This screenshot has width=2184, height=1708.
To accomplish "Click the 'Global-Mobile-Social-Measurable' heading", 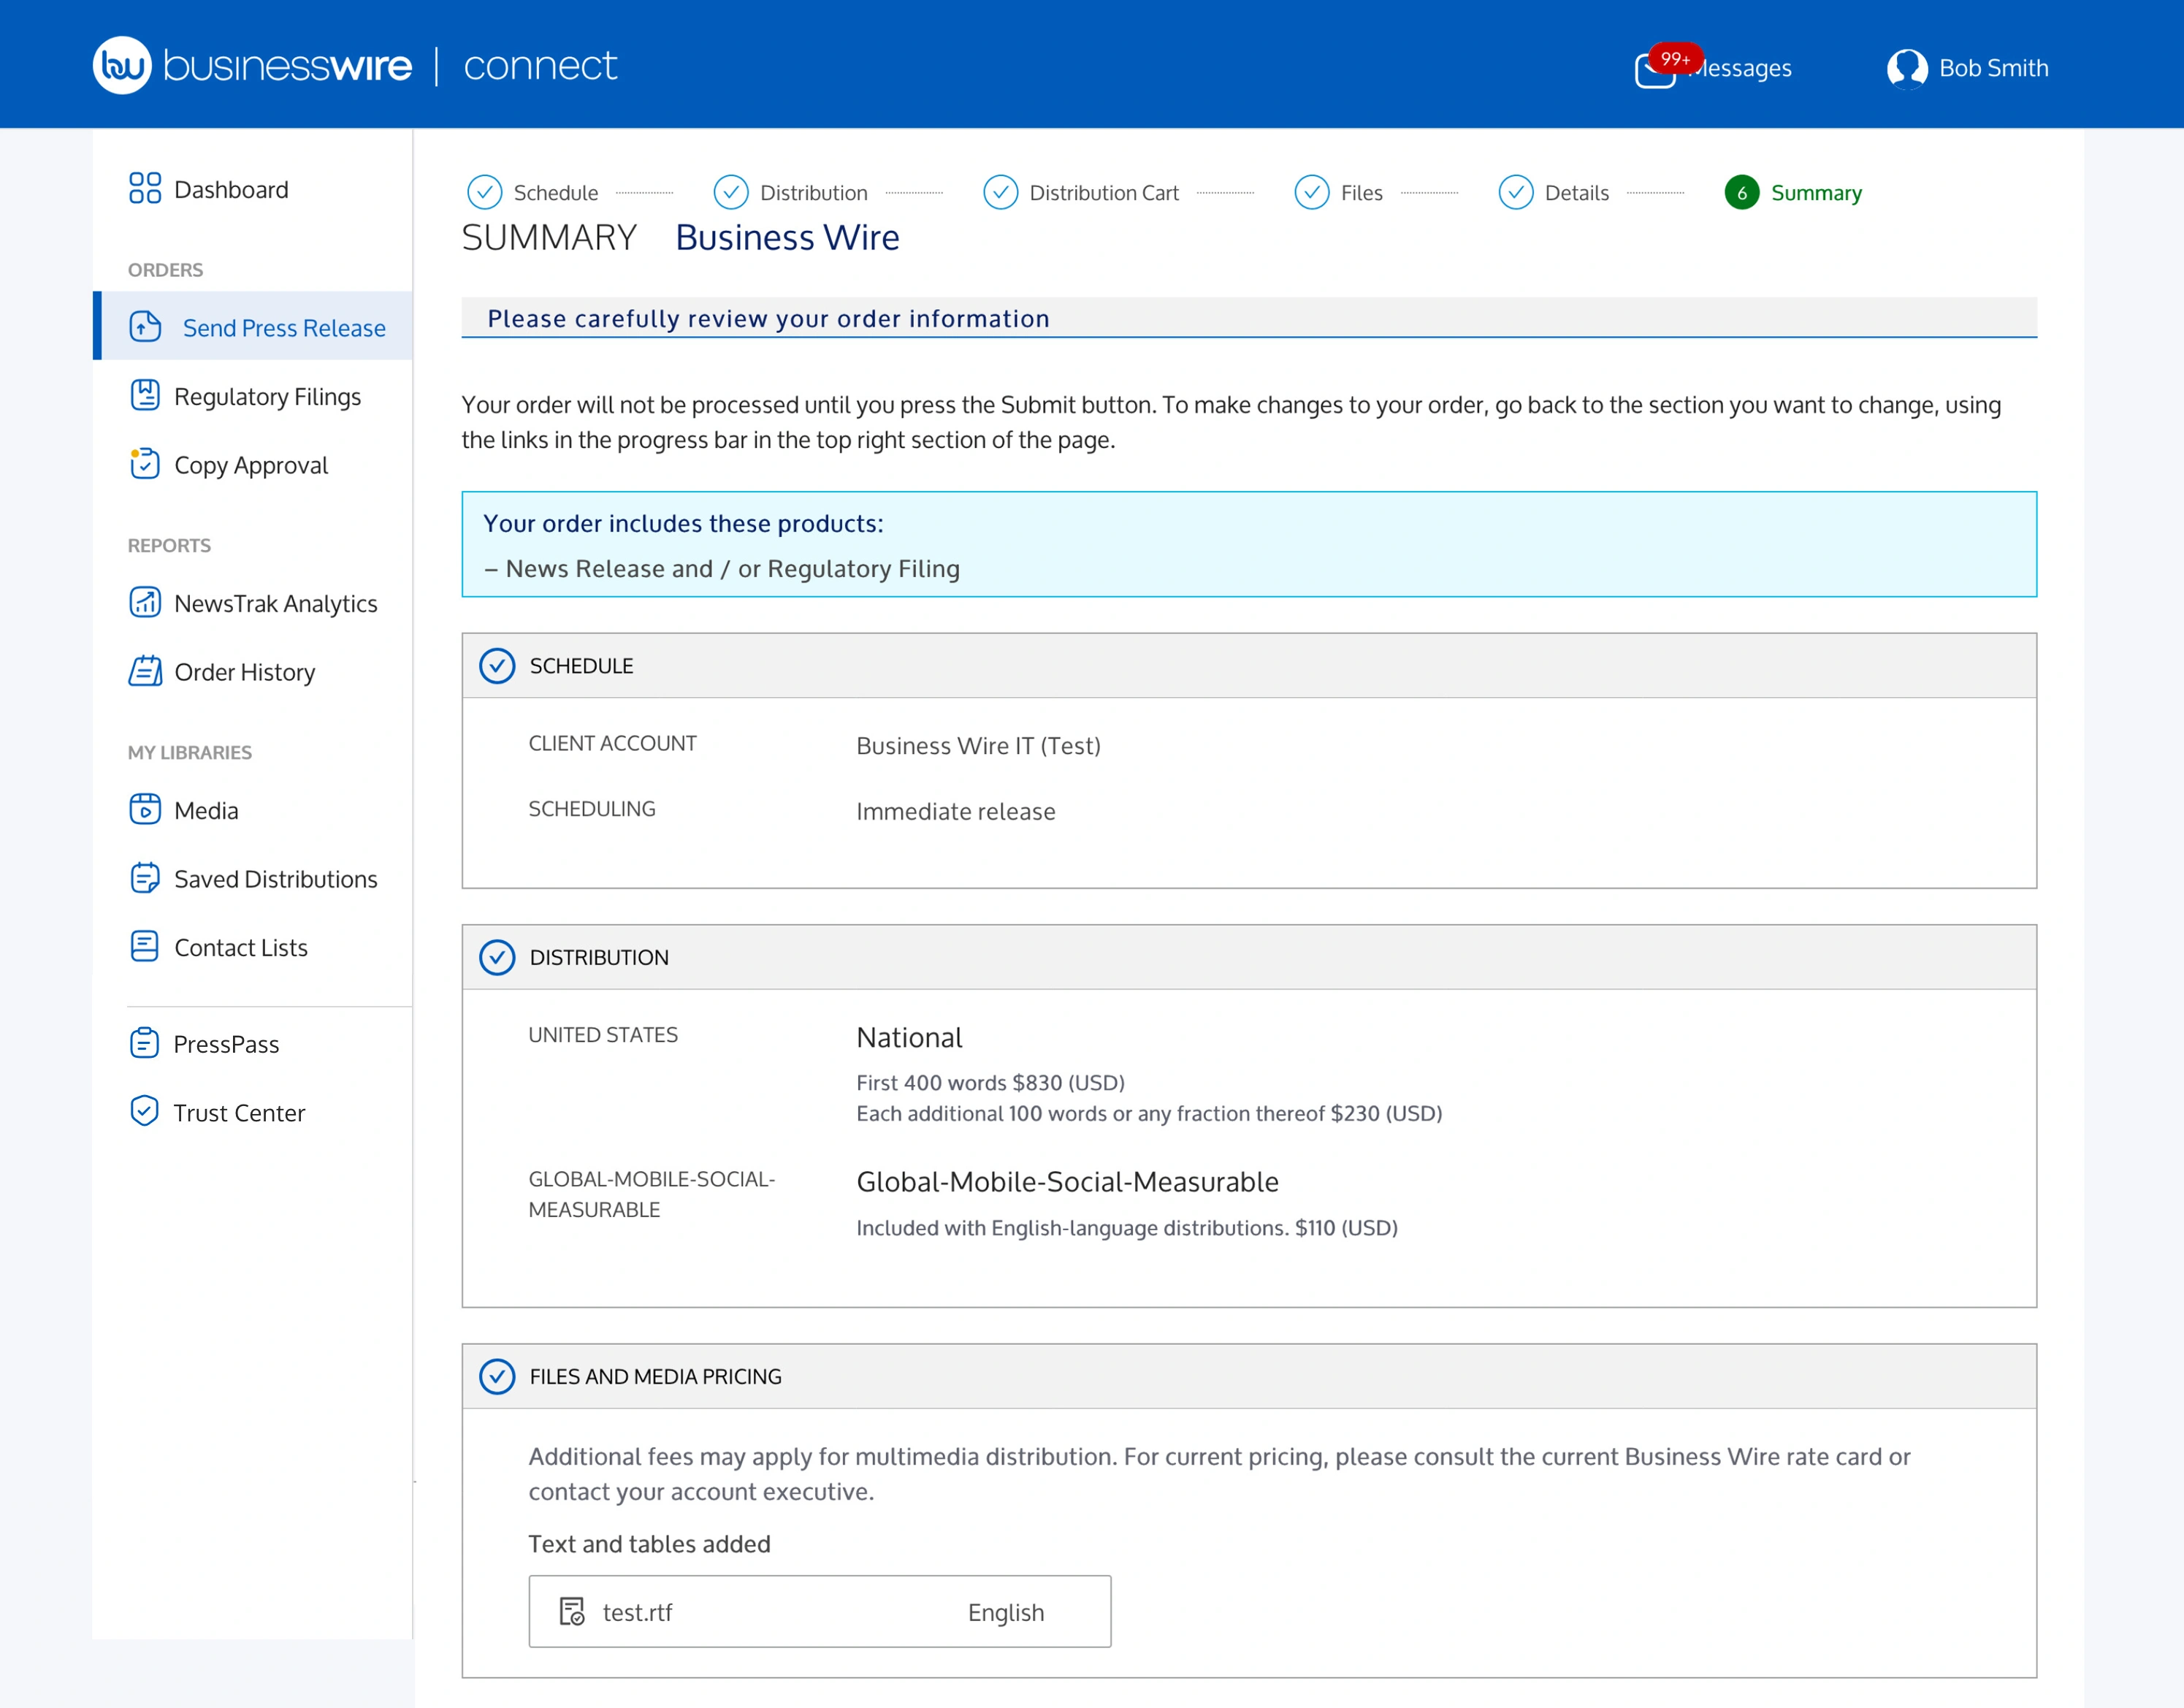I will [1067, 1181].
